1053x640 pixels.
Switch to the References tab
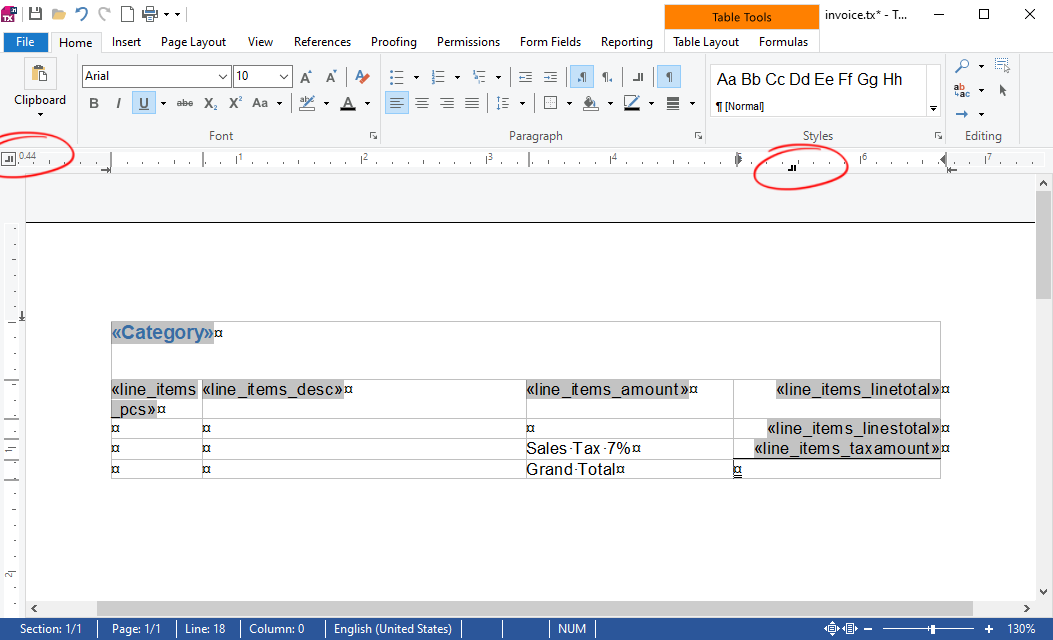tap(322, 42)
